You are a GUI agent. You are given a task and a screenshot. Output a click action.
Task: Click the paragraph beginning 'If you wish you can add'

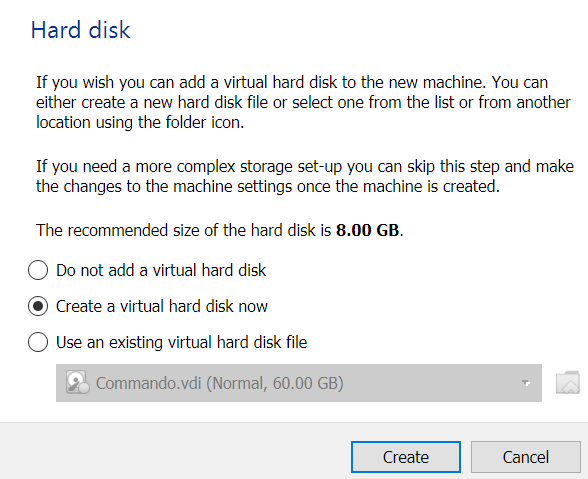tap(303, 102)
